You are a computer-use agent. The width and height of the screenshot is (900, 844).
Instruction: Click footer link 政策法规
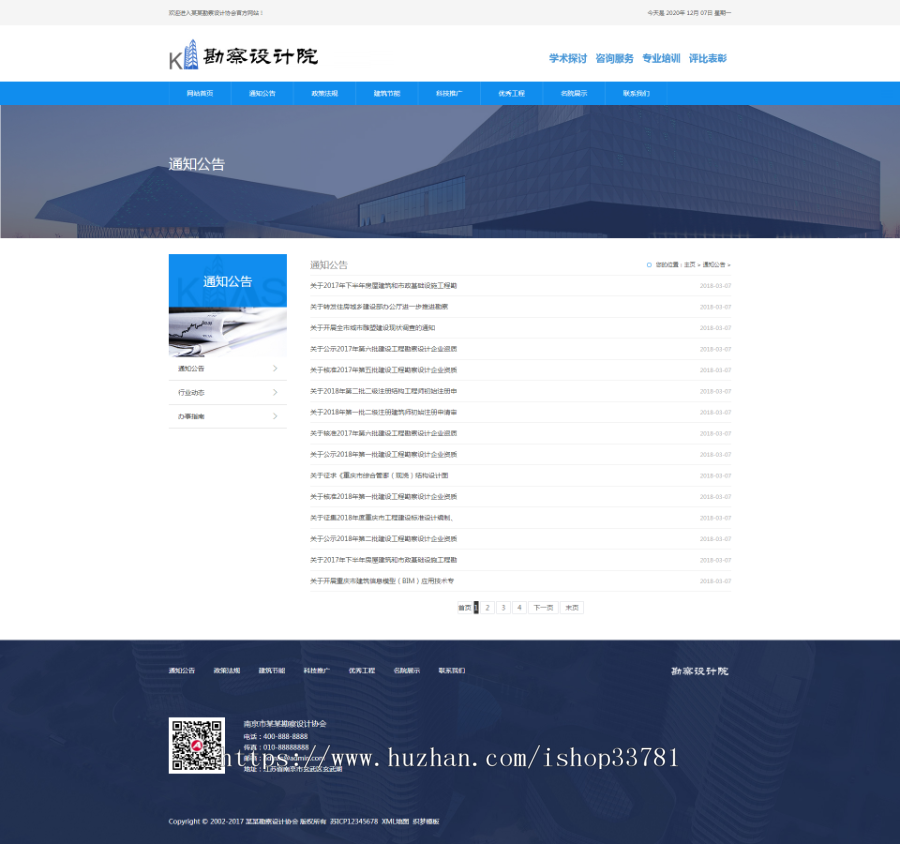(x=227, y=671)
